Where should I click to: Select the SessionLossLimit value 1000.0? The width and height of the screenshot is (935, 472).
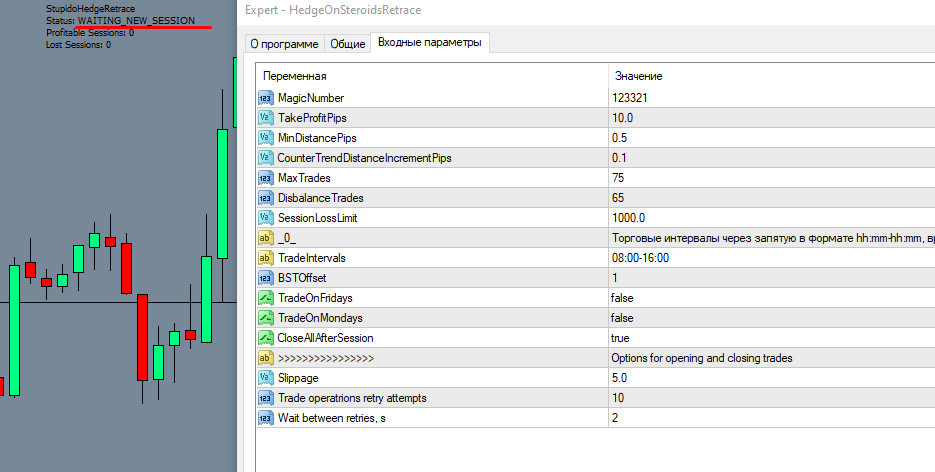tap(629, 218)
